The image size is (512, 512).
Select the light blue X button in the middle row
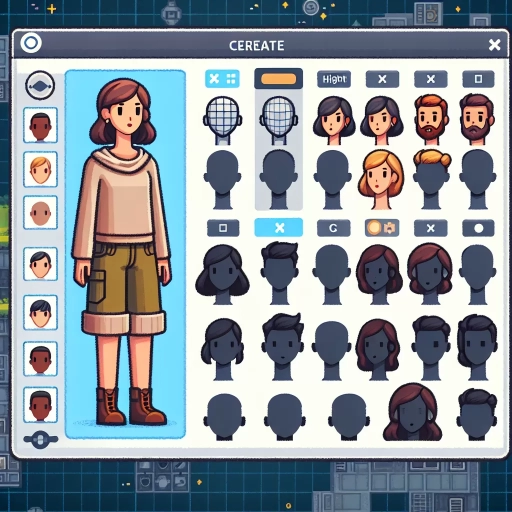point(279,228)
